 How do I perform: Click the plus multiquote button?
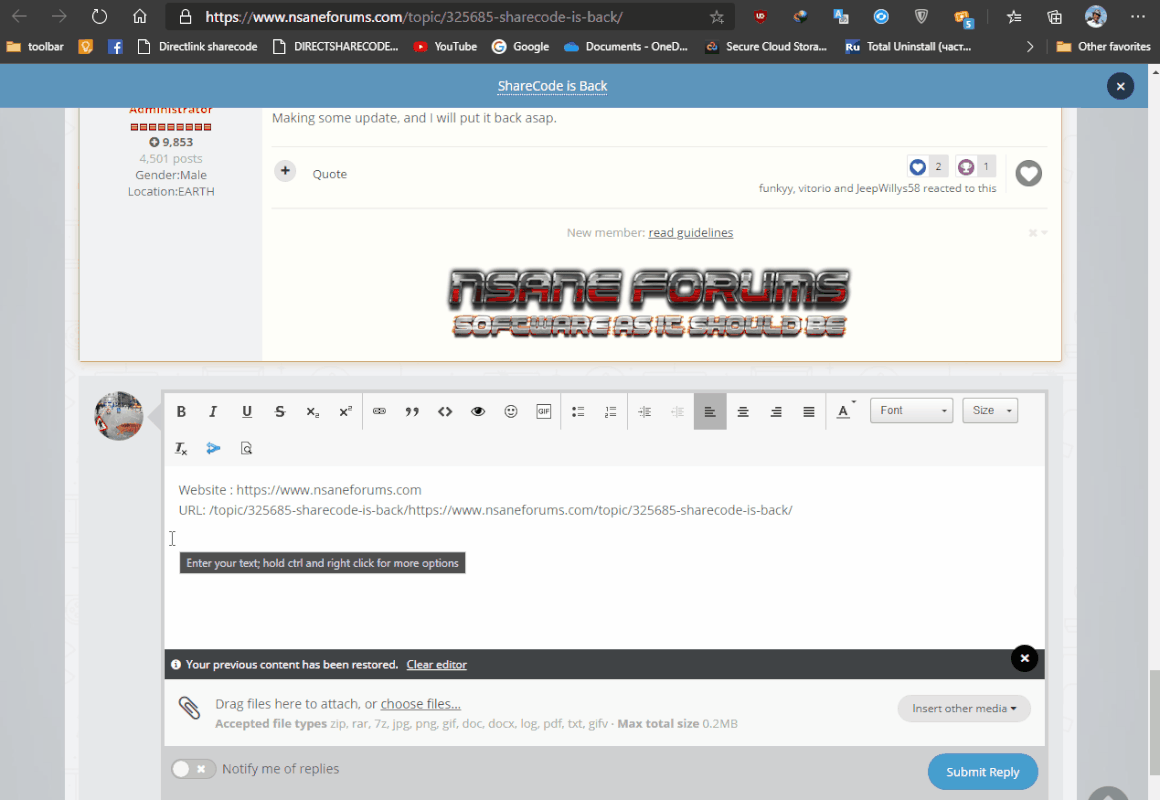coord(285,171)
